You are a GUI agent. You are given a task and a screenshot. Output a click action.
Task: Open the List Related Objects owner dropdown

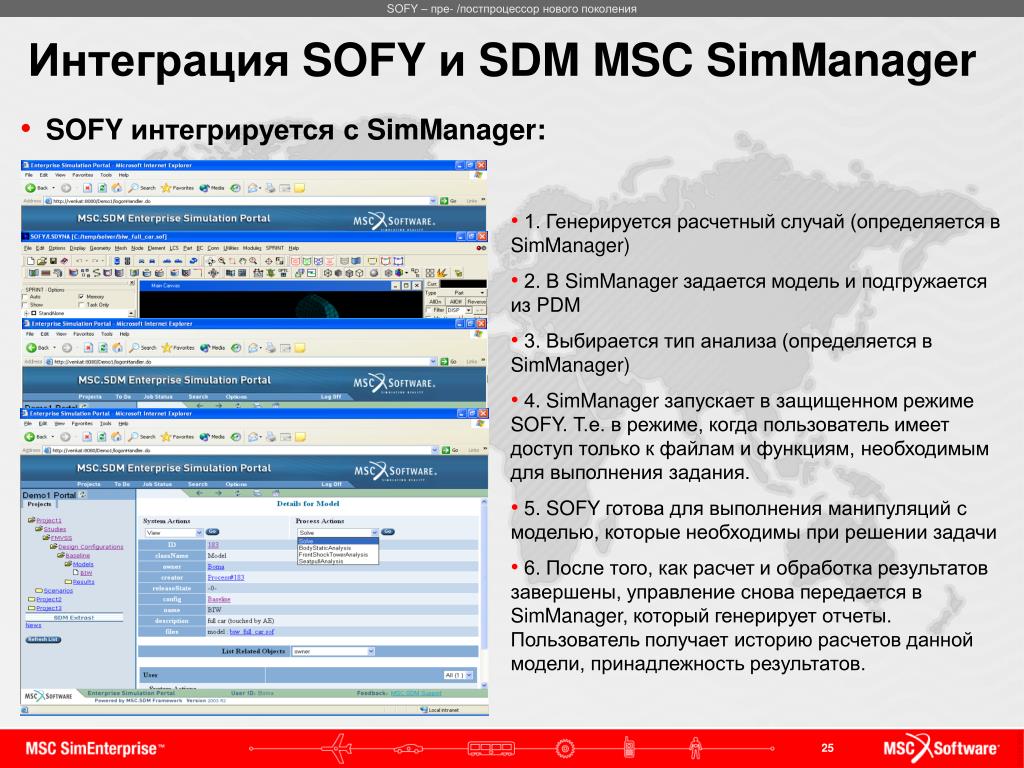333,651
